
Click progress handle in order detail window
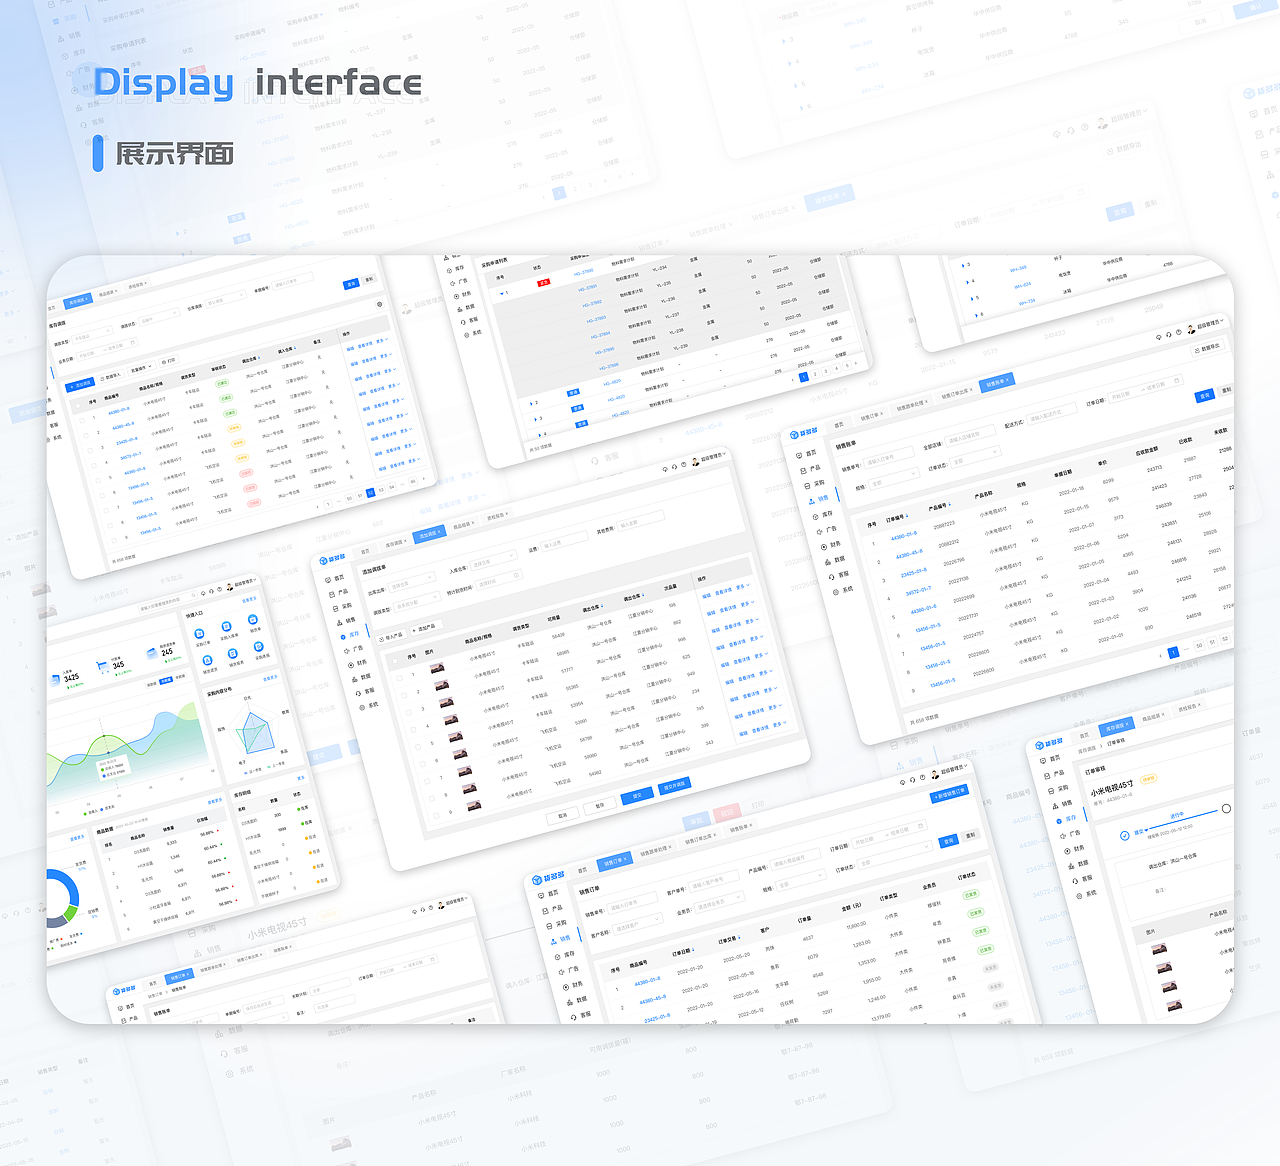(1226, 808)
